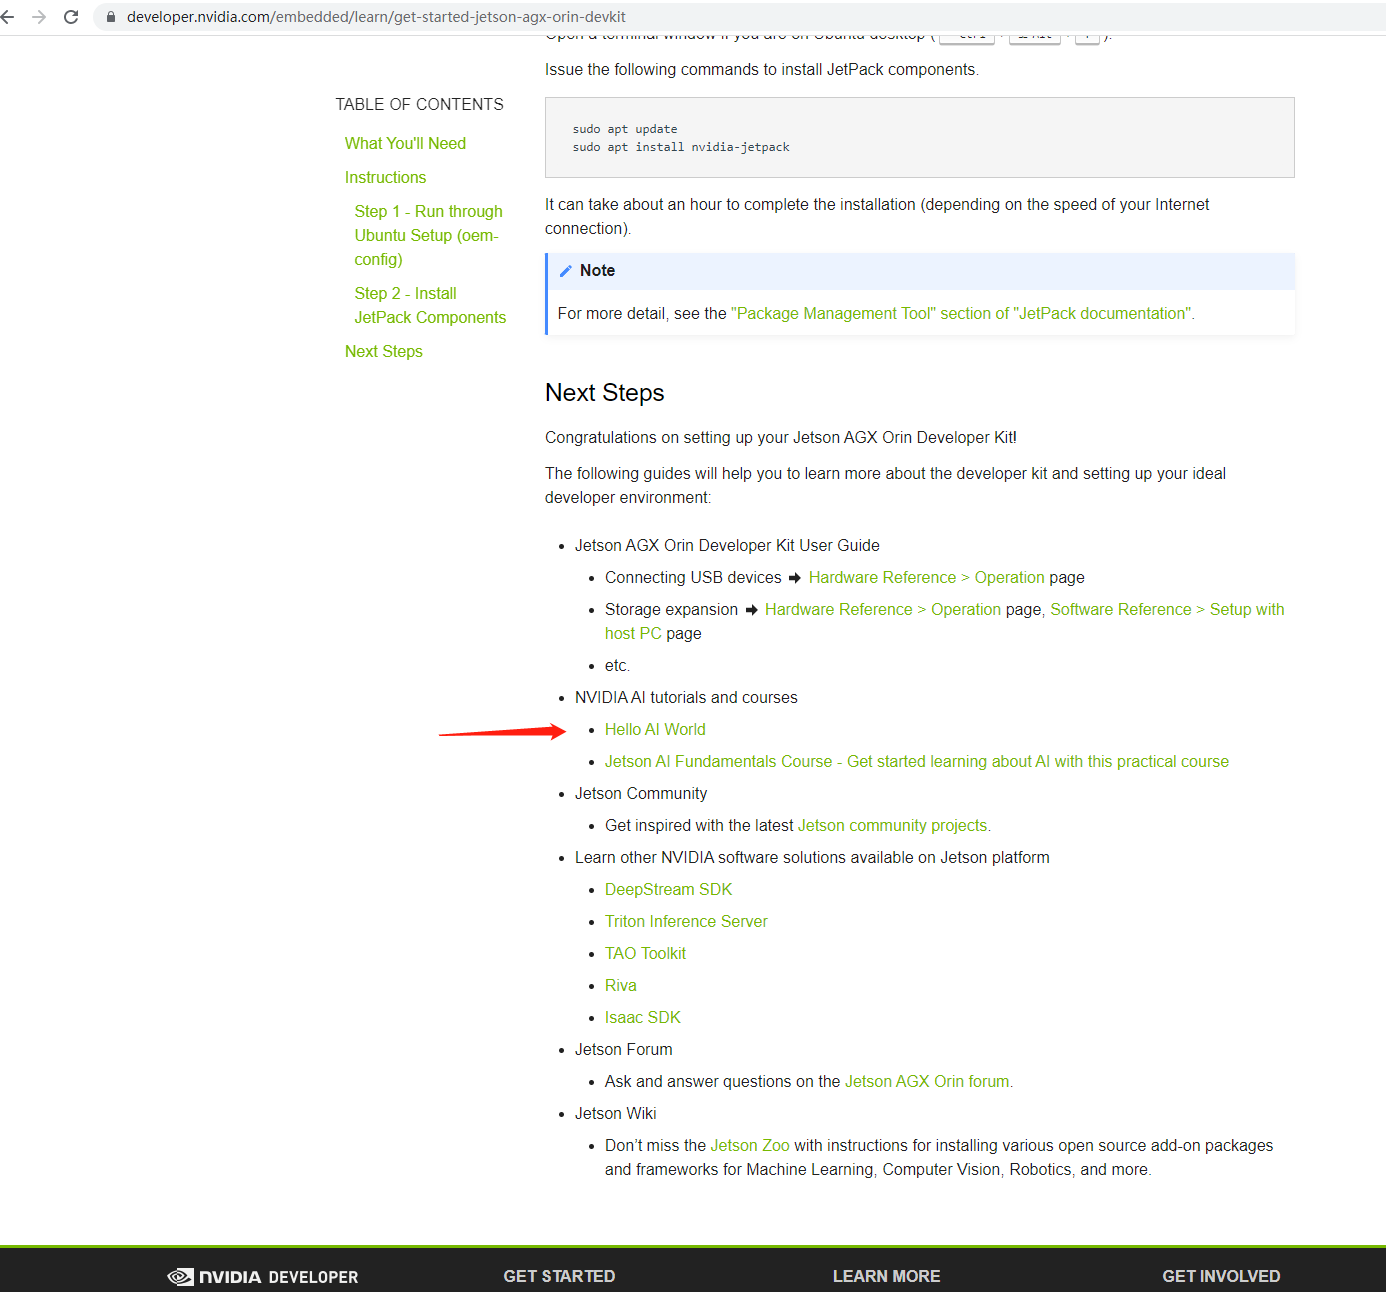The height and width of the screenshot is (1292, 1386).
Task: Go to Step 1 Ubuntu Setup link
Action: tap(428, 235)
